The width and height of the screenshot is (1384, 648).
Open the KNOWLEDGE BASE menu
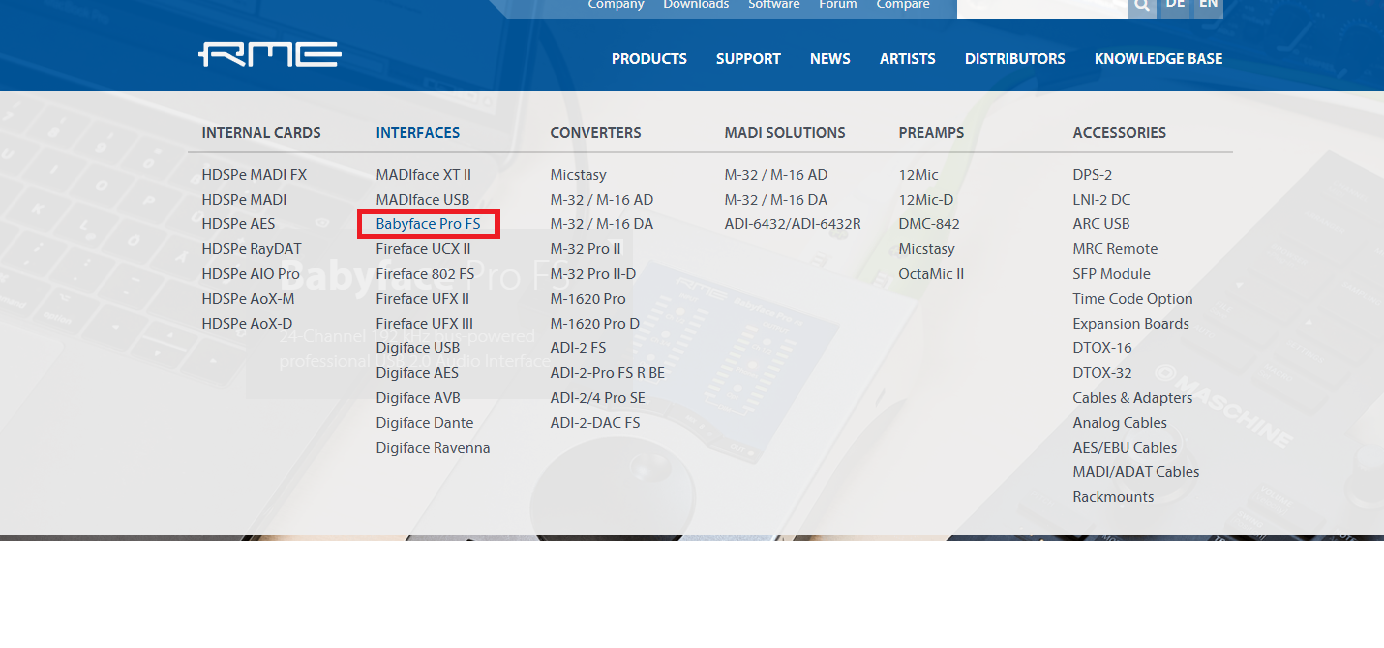coord(1158,59)
